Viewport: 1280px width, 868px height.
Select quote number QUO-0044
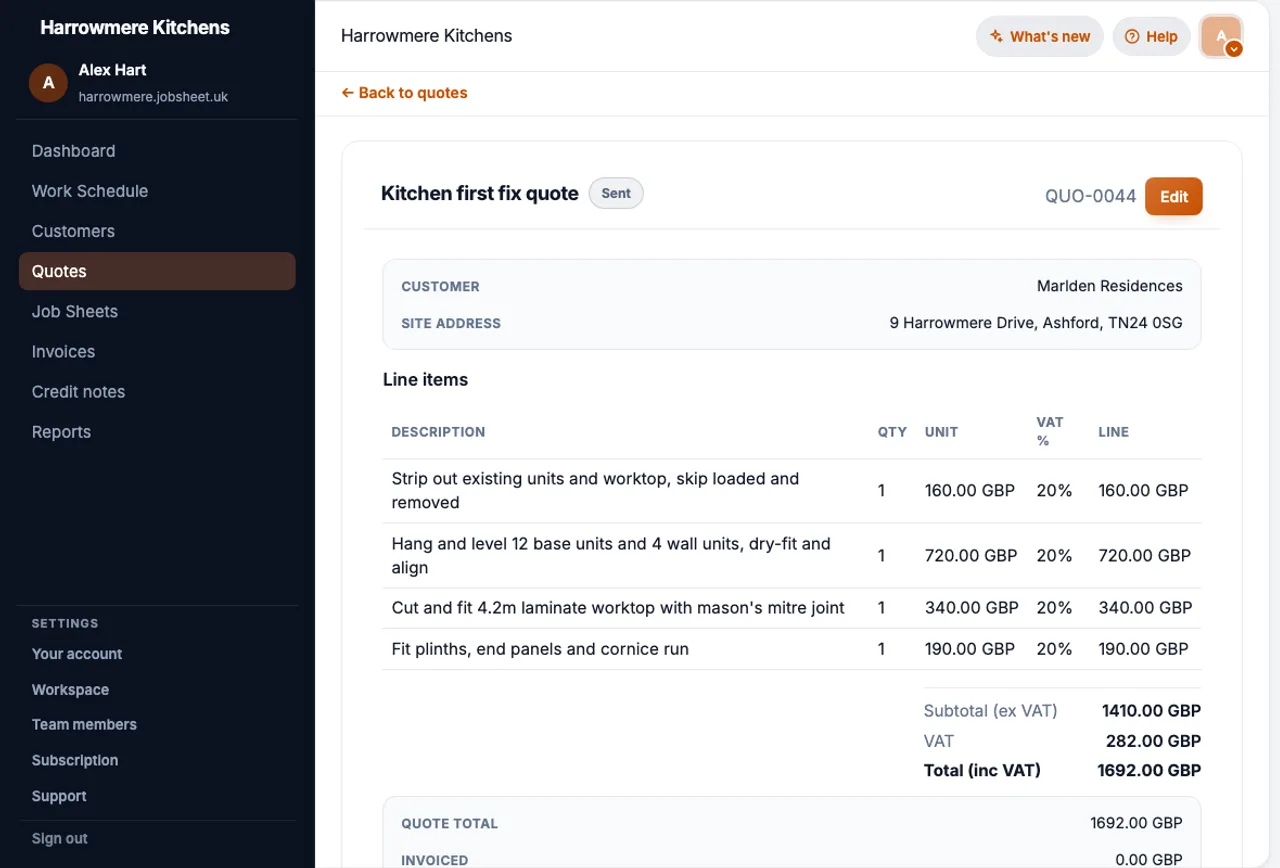[x=1091, y=196]
